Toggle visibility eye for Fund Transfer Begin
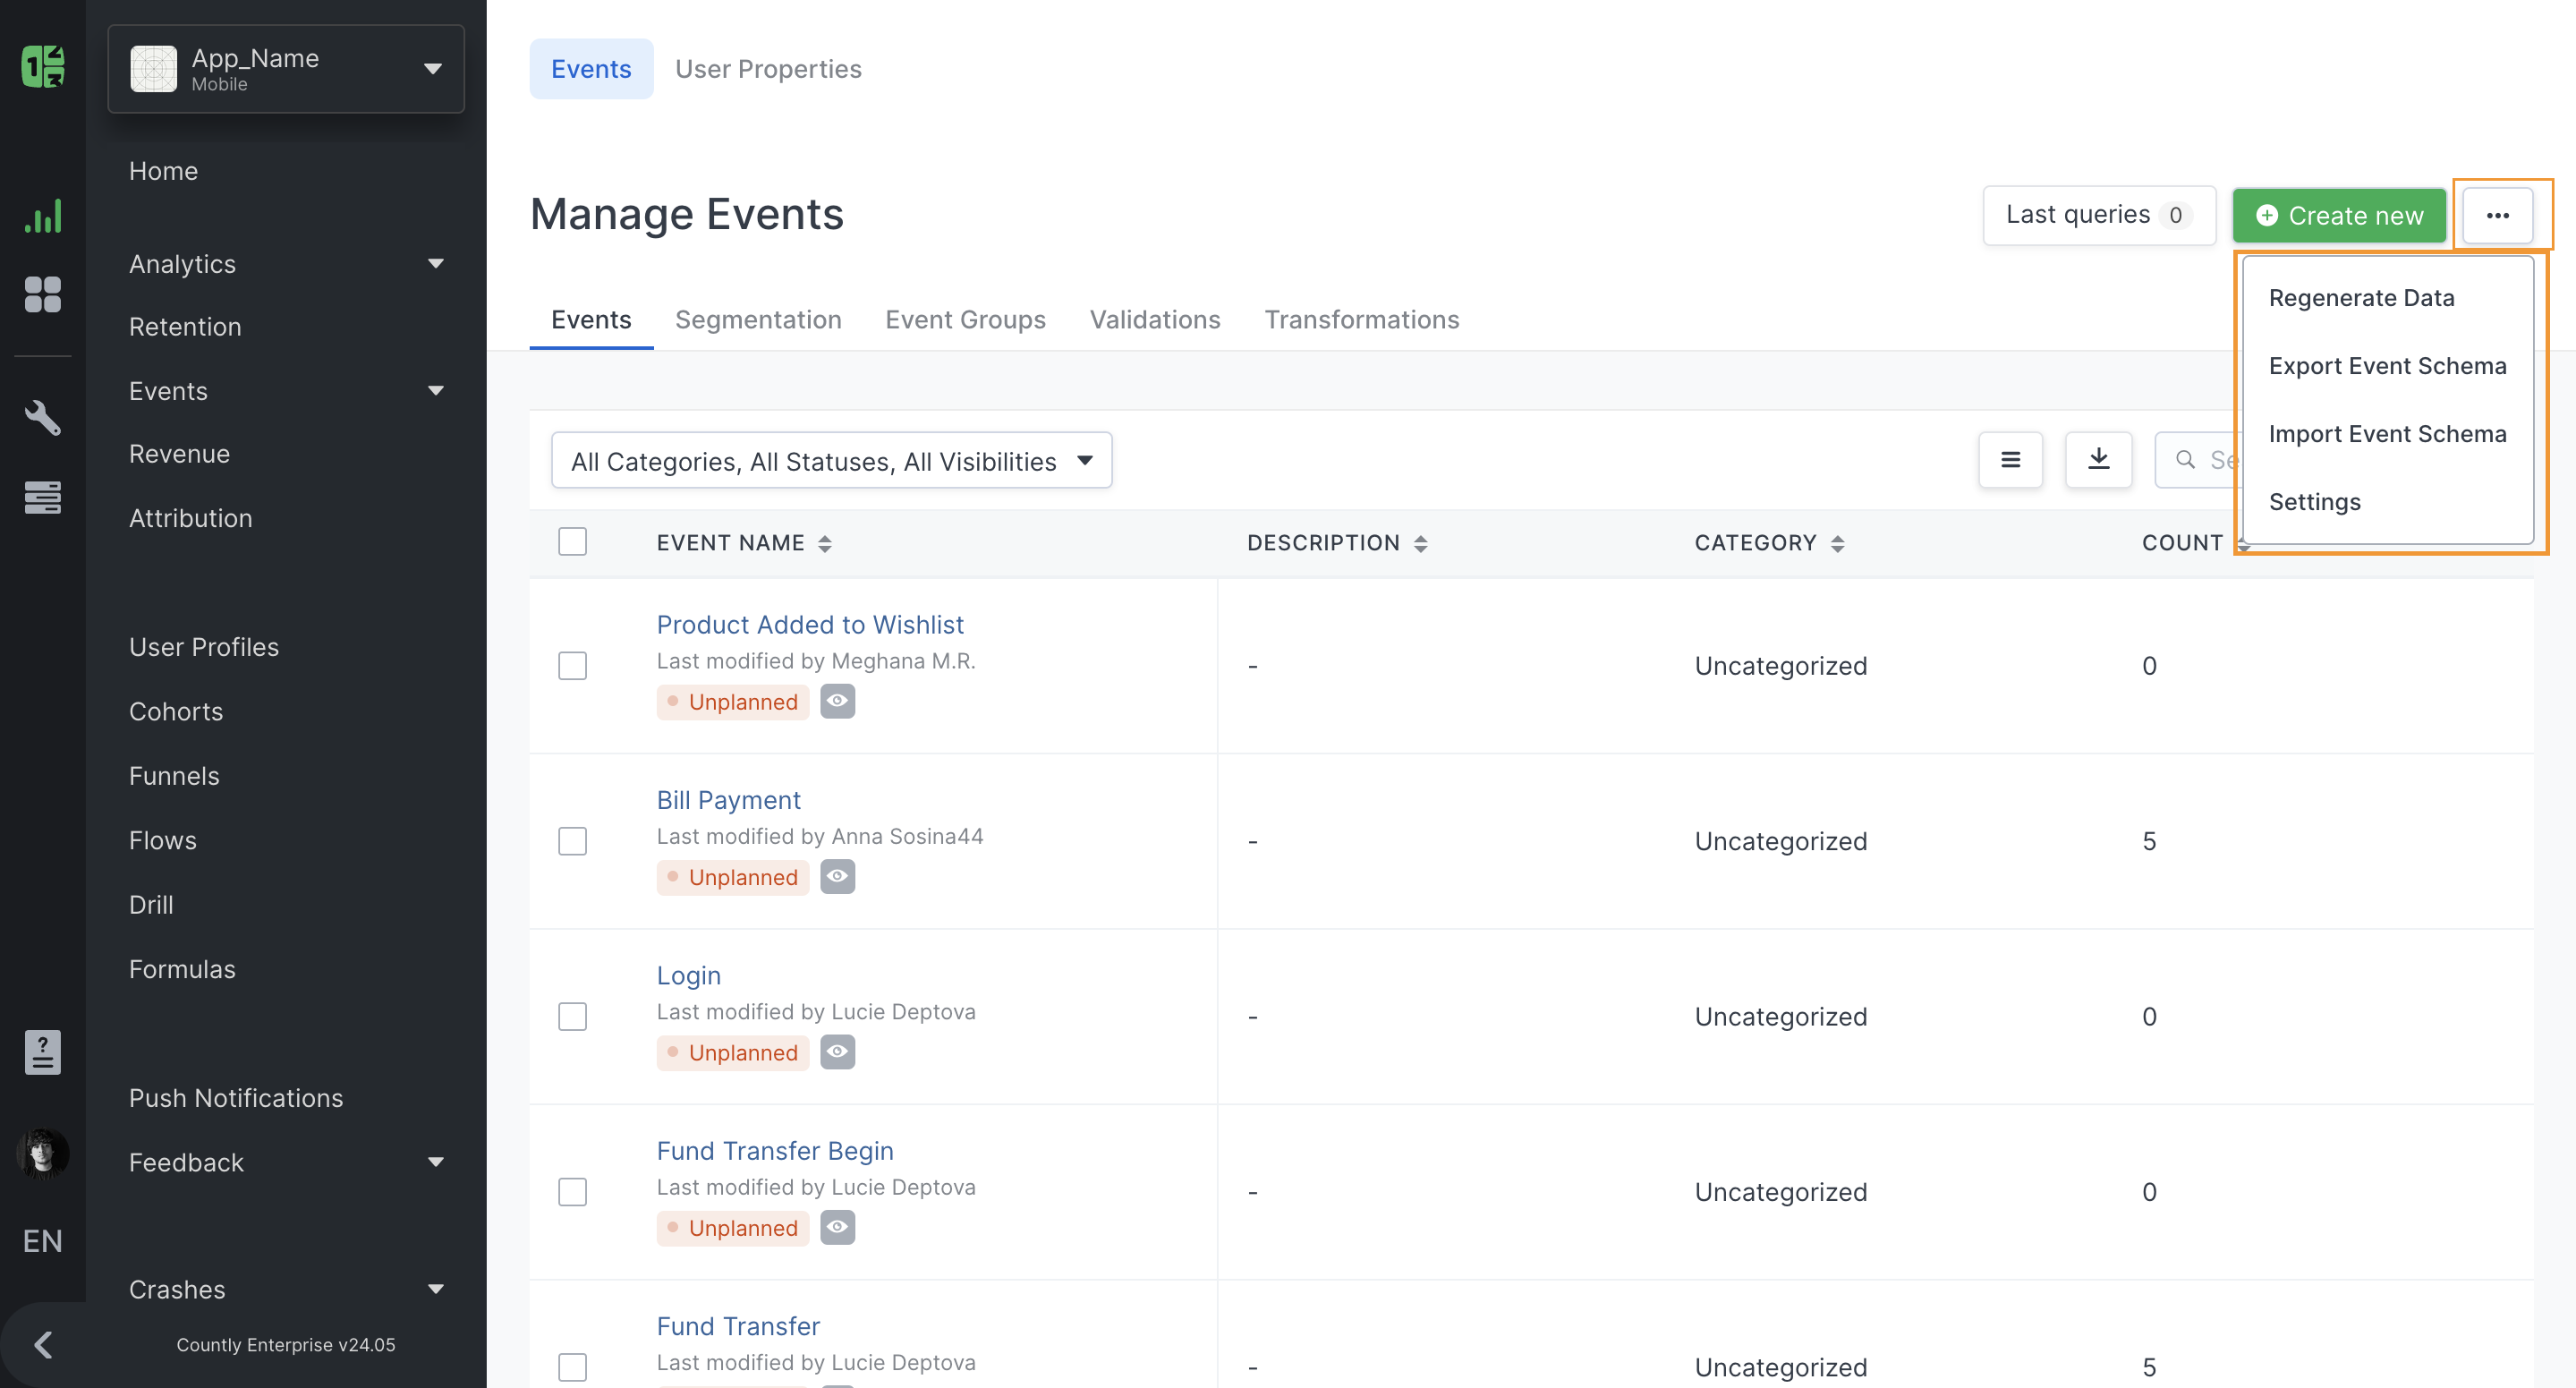Screen dimensions: 2576x1388 (838, 1227)
